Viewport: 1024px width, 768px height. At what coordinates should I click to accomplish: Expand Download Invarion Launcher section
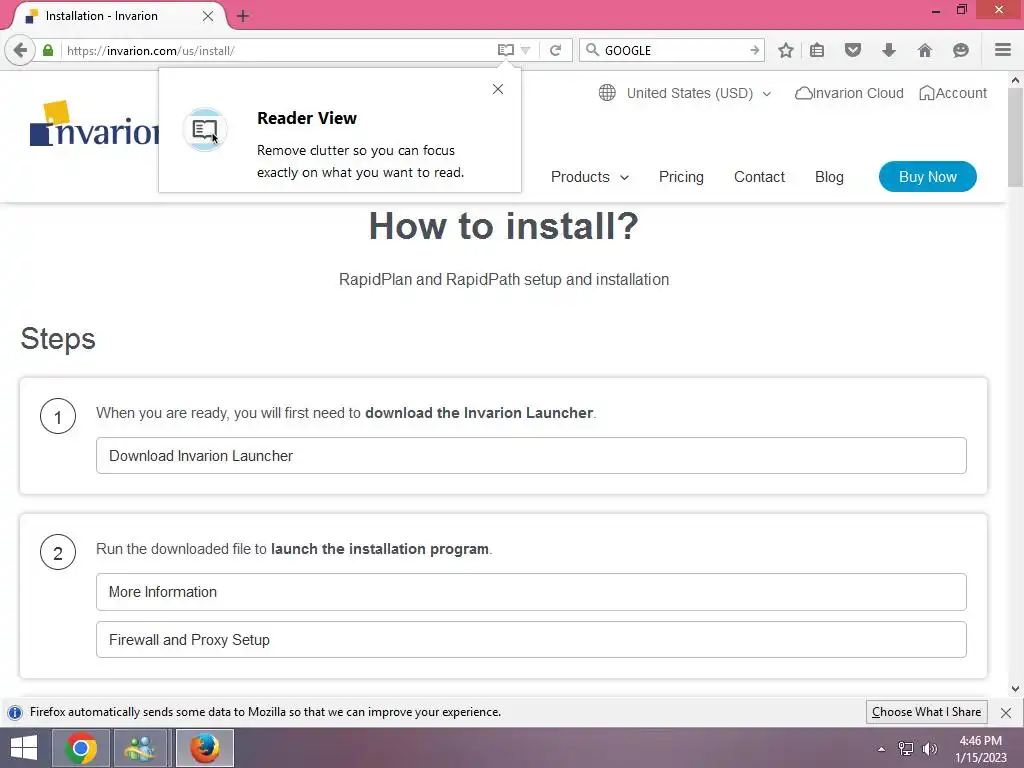pyautogui.click(x=531, y=456)
